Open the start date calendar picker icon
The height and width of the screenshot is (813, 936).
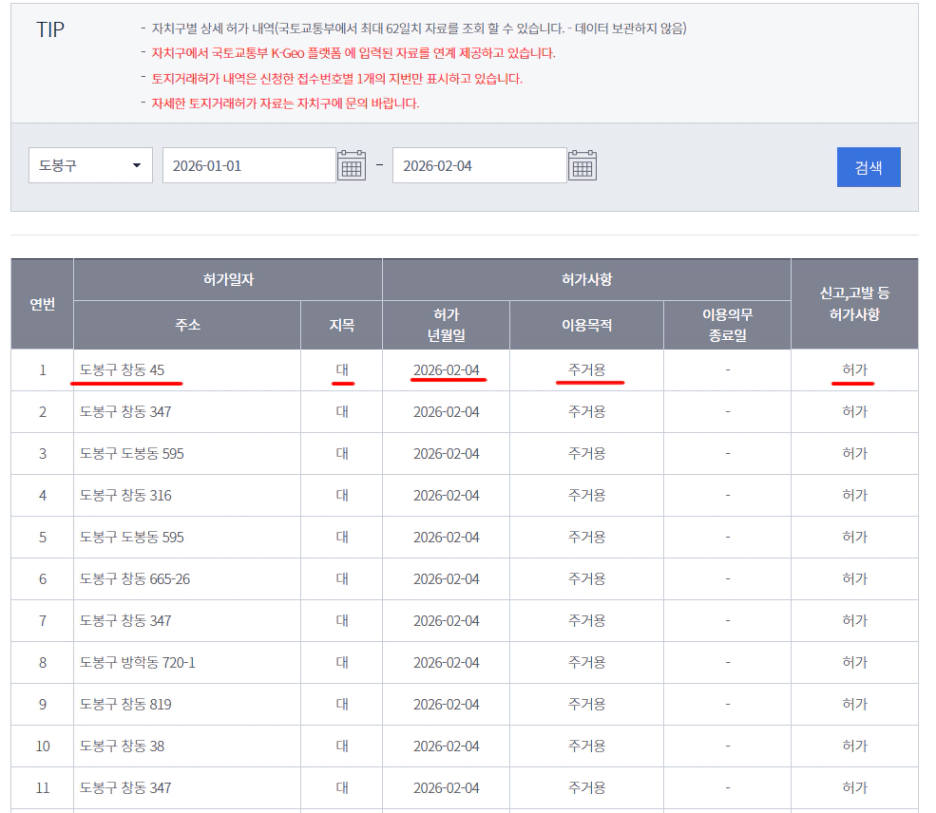tap(351, 165)
